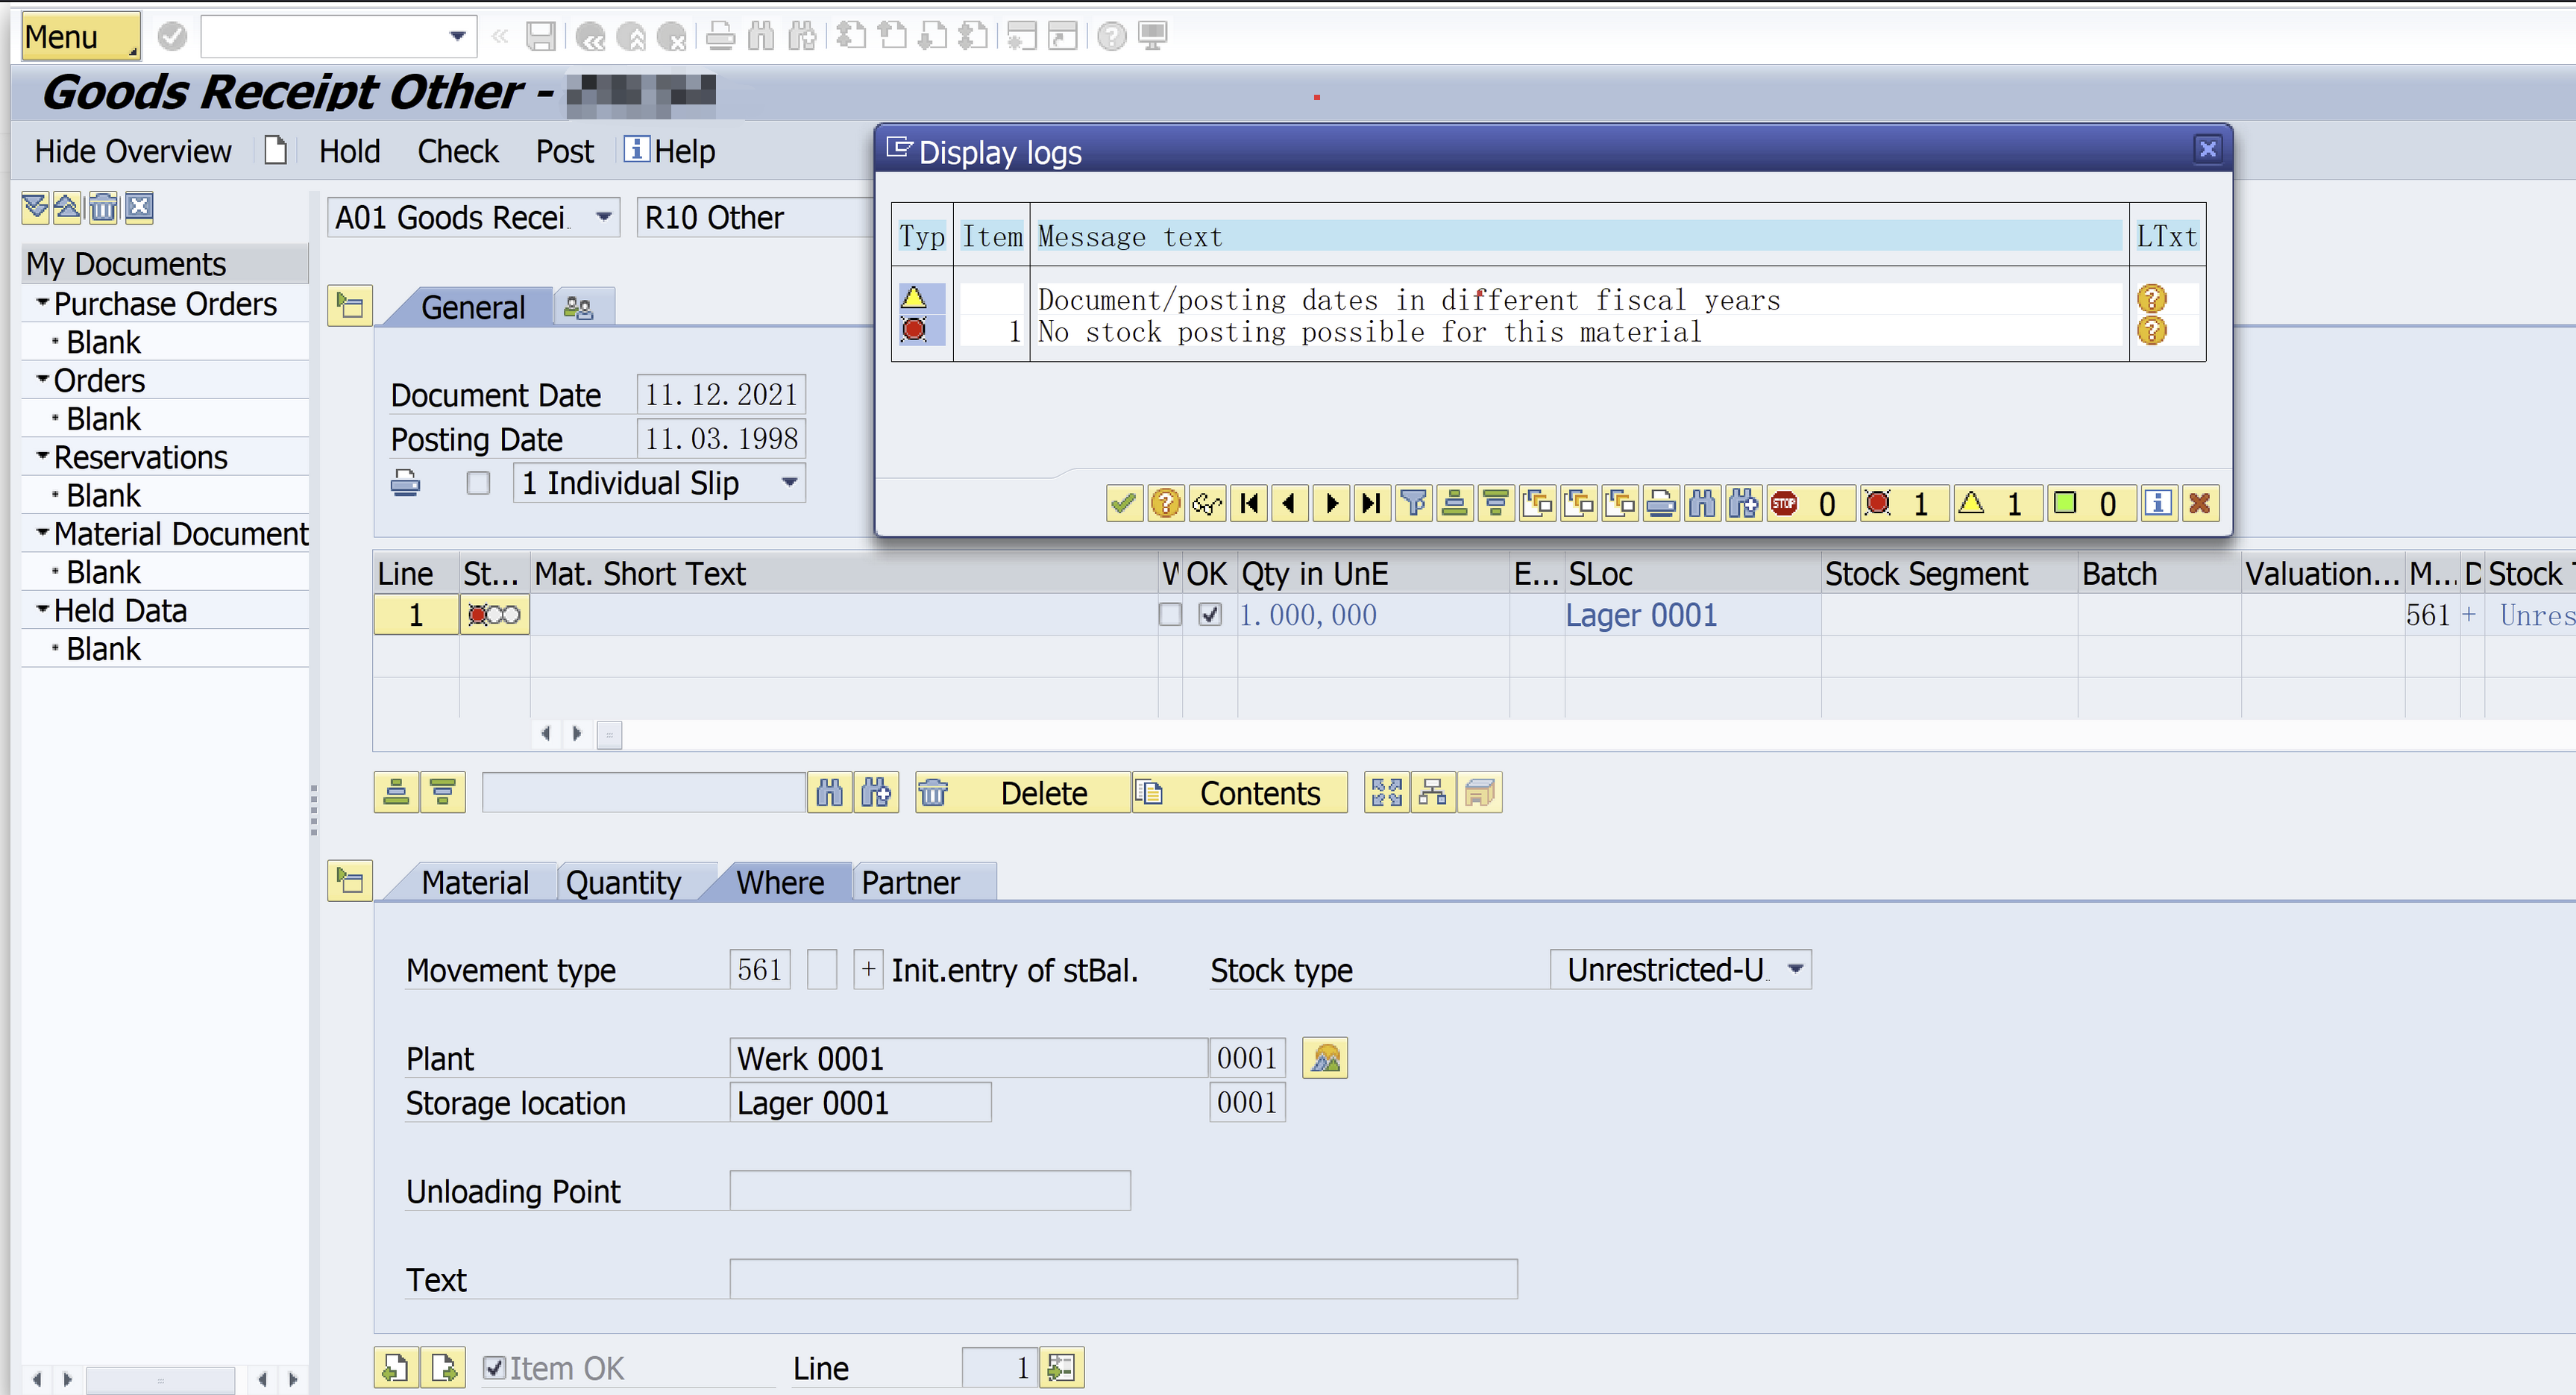This screenshot has height=1395, width=2576.
Task: Toggle the V column checkbox in line 1
Action: pos(1170,614)
